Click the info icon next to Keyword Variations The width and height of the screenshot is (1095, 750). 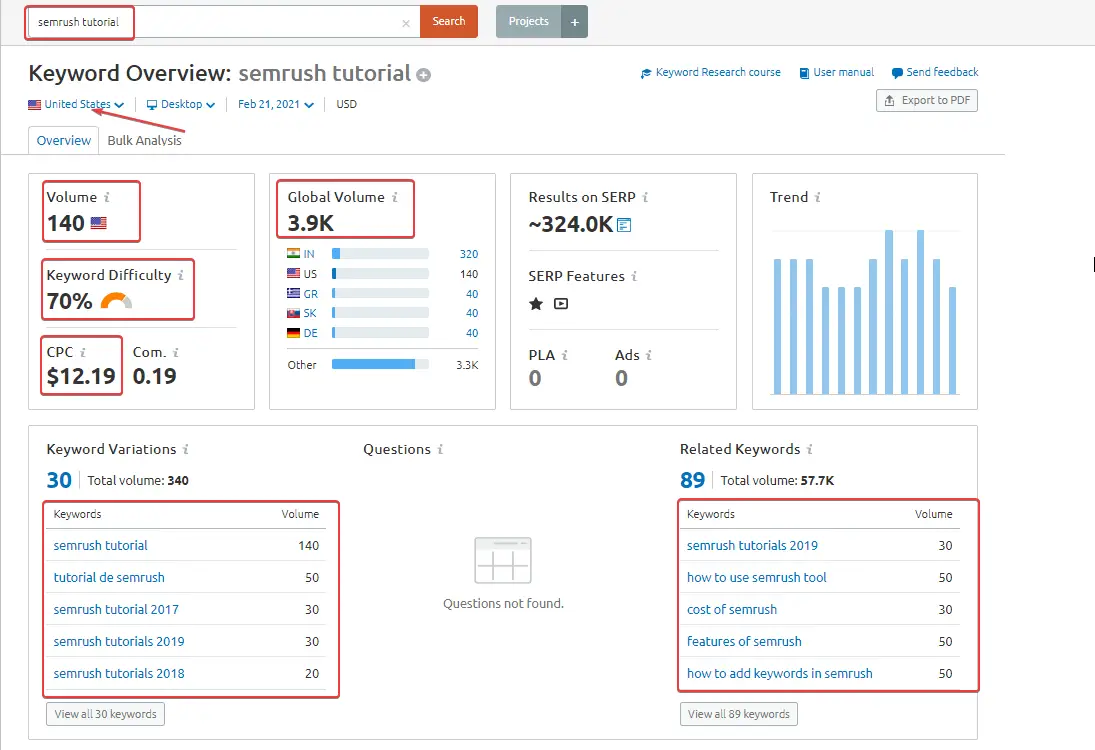186,450
